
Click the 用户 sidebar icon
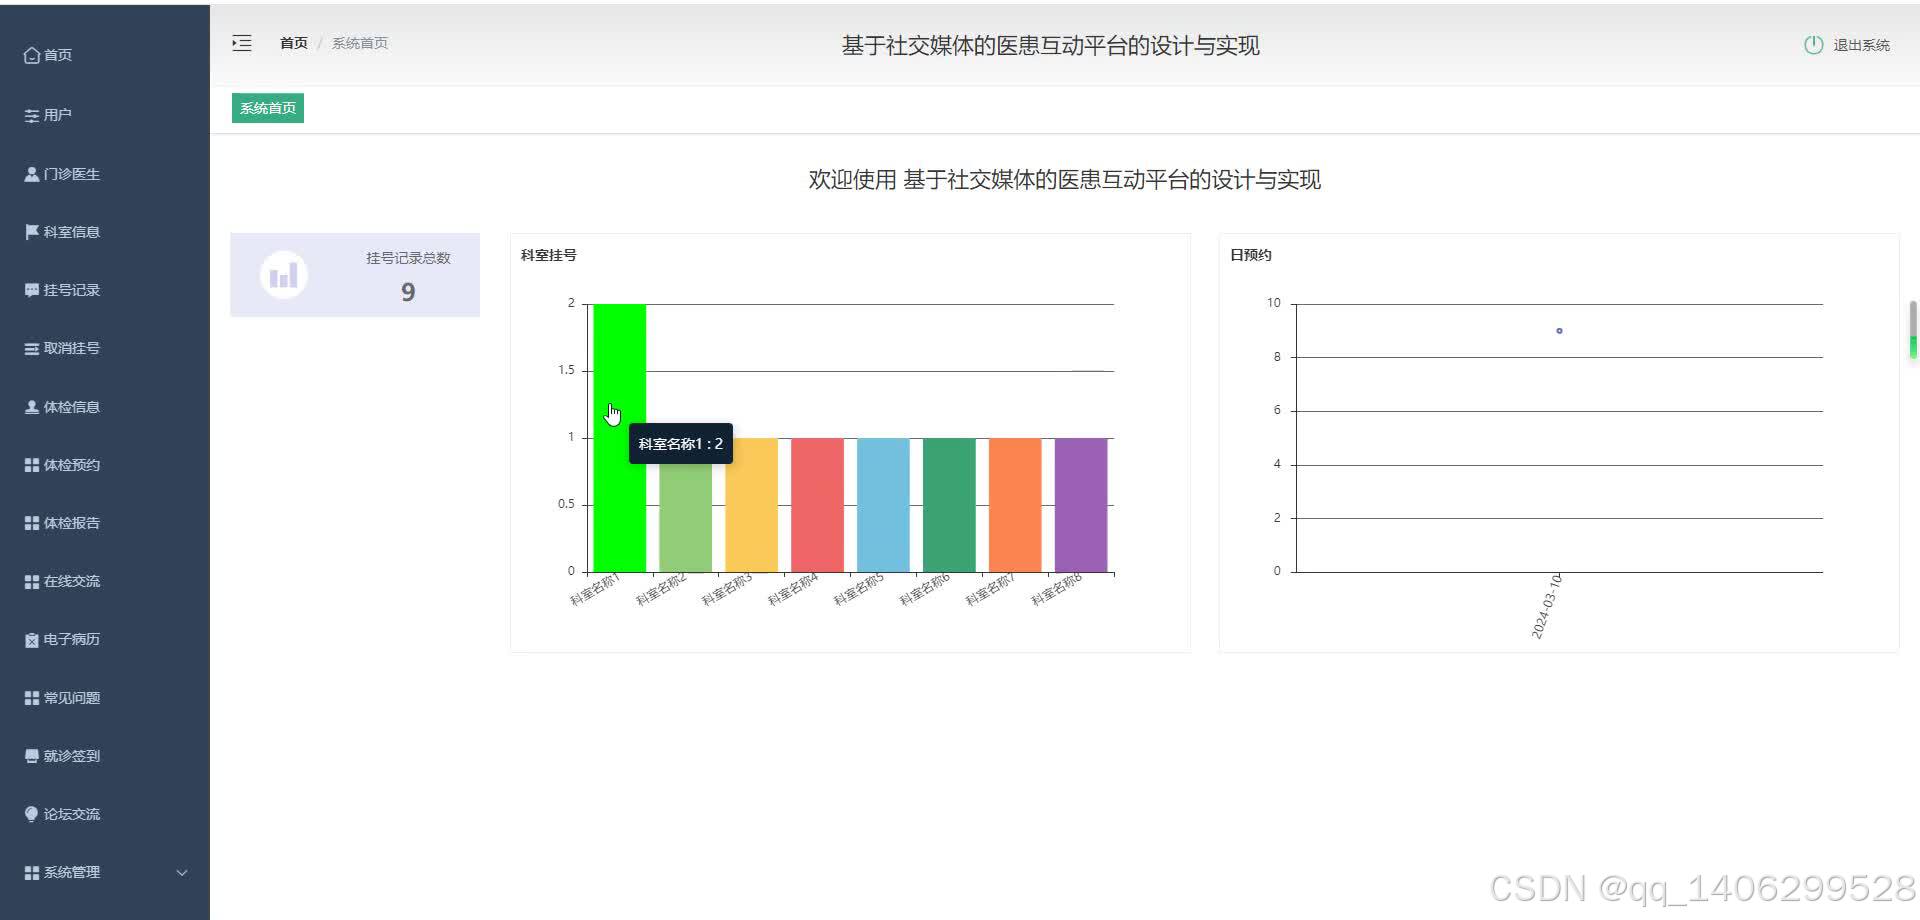click(x=32, y=116)
